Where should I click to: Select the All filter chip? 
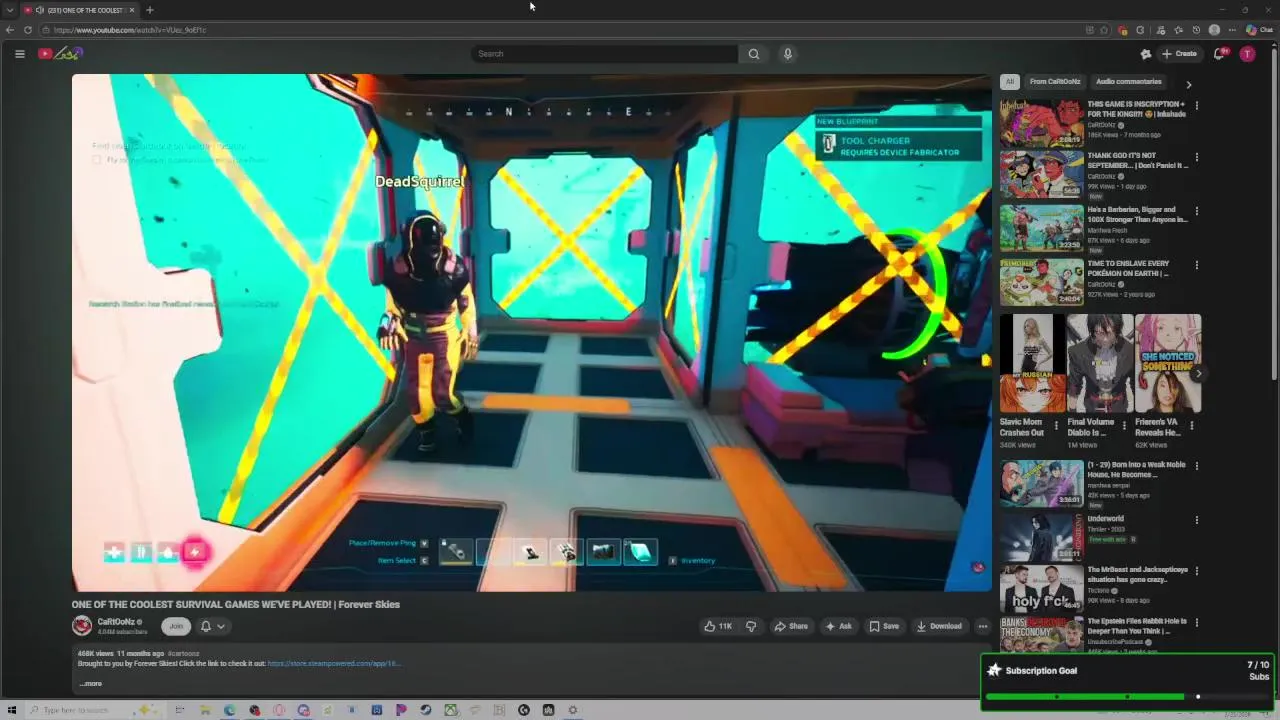coord(1010,82)
